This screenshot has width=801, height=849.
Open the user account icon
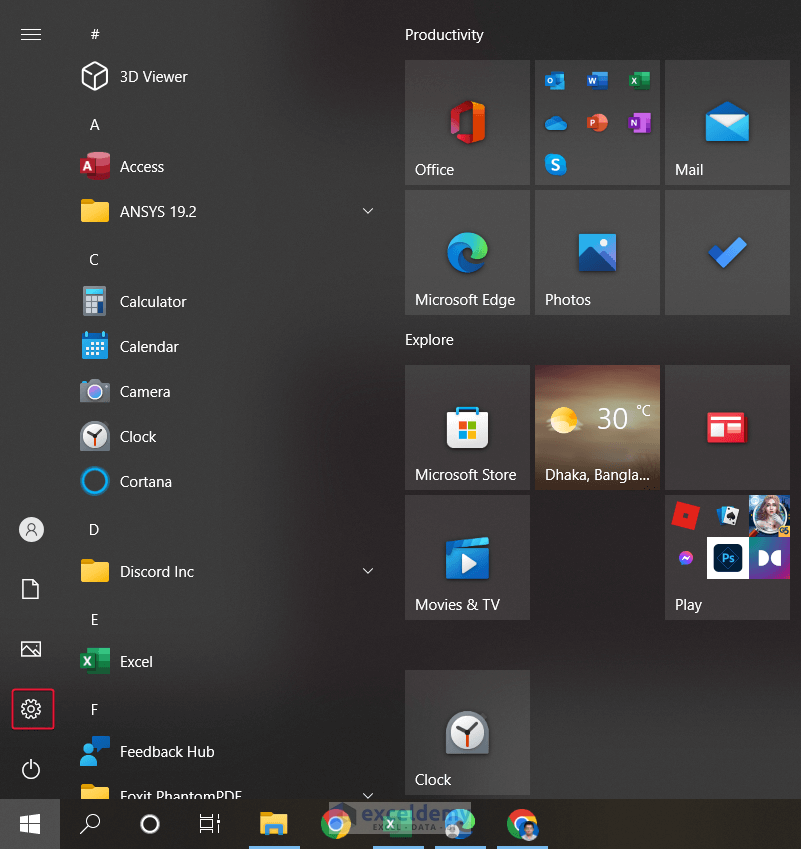pyautogui.click(x=31, y=530)
